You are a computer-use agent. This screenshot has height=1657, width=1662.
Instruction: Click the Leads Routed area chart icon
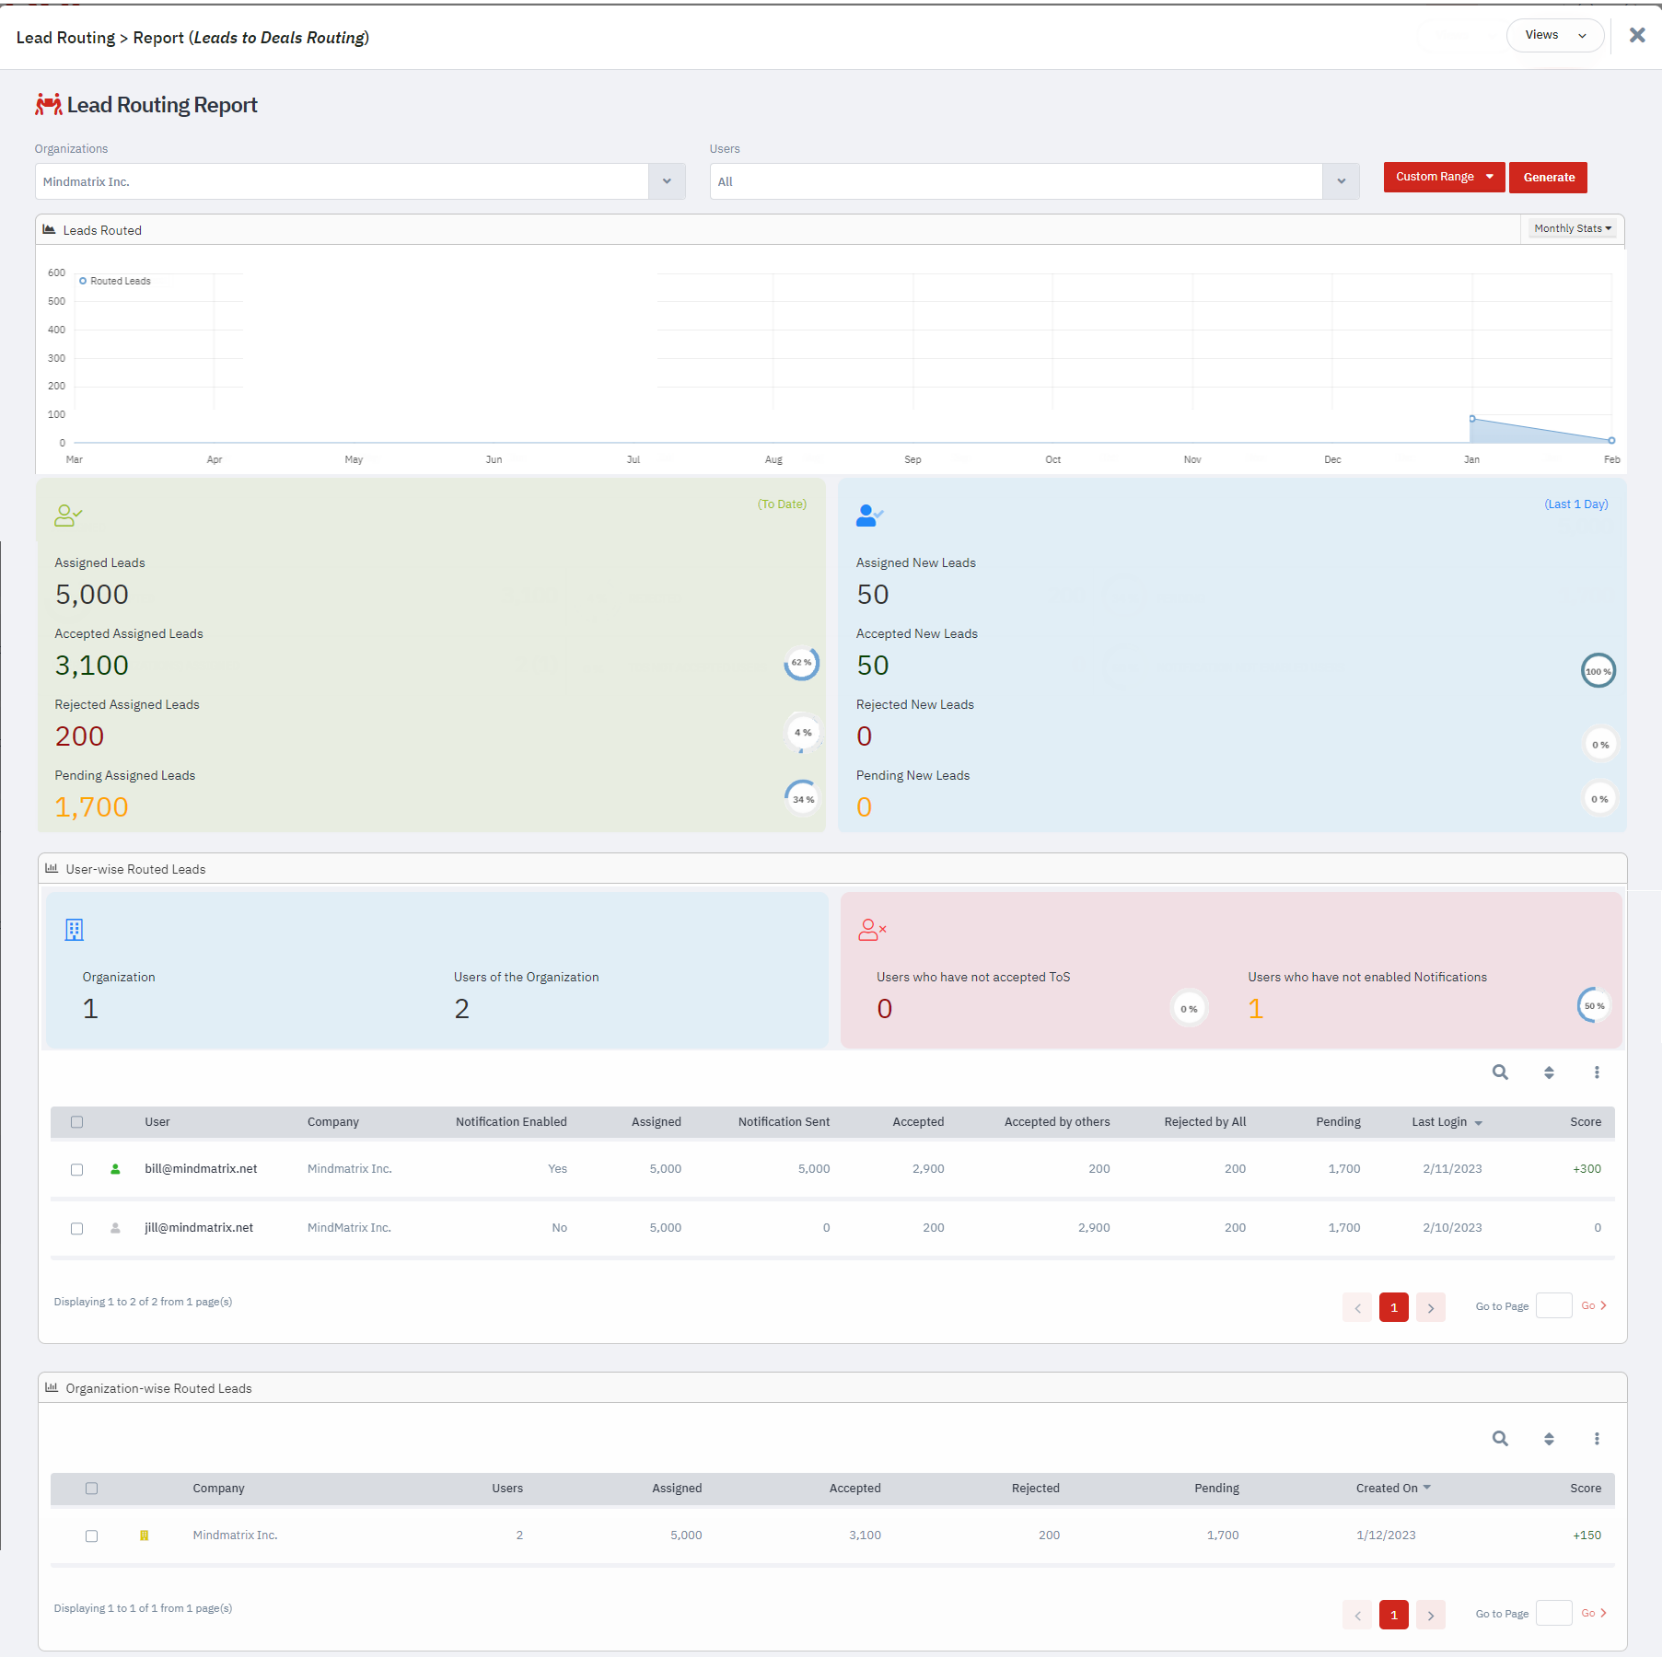[x=49, y=229]
